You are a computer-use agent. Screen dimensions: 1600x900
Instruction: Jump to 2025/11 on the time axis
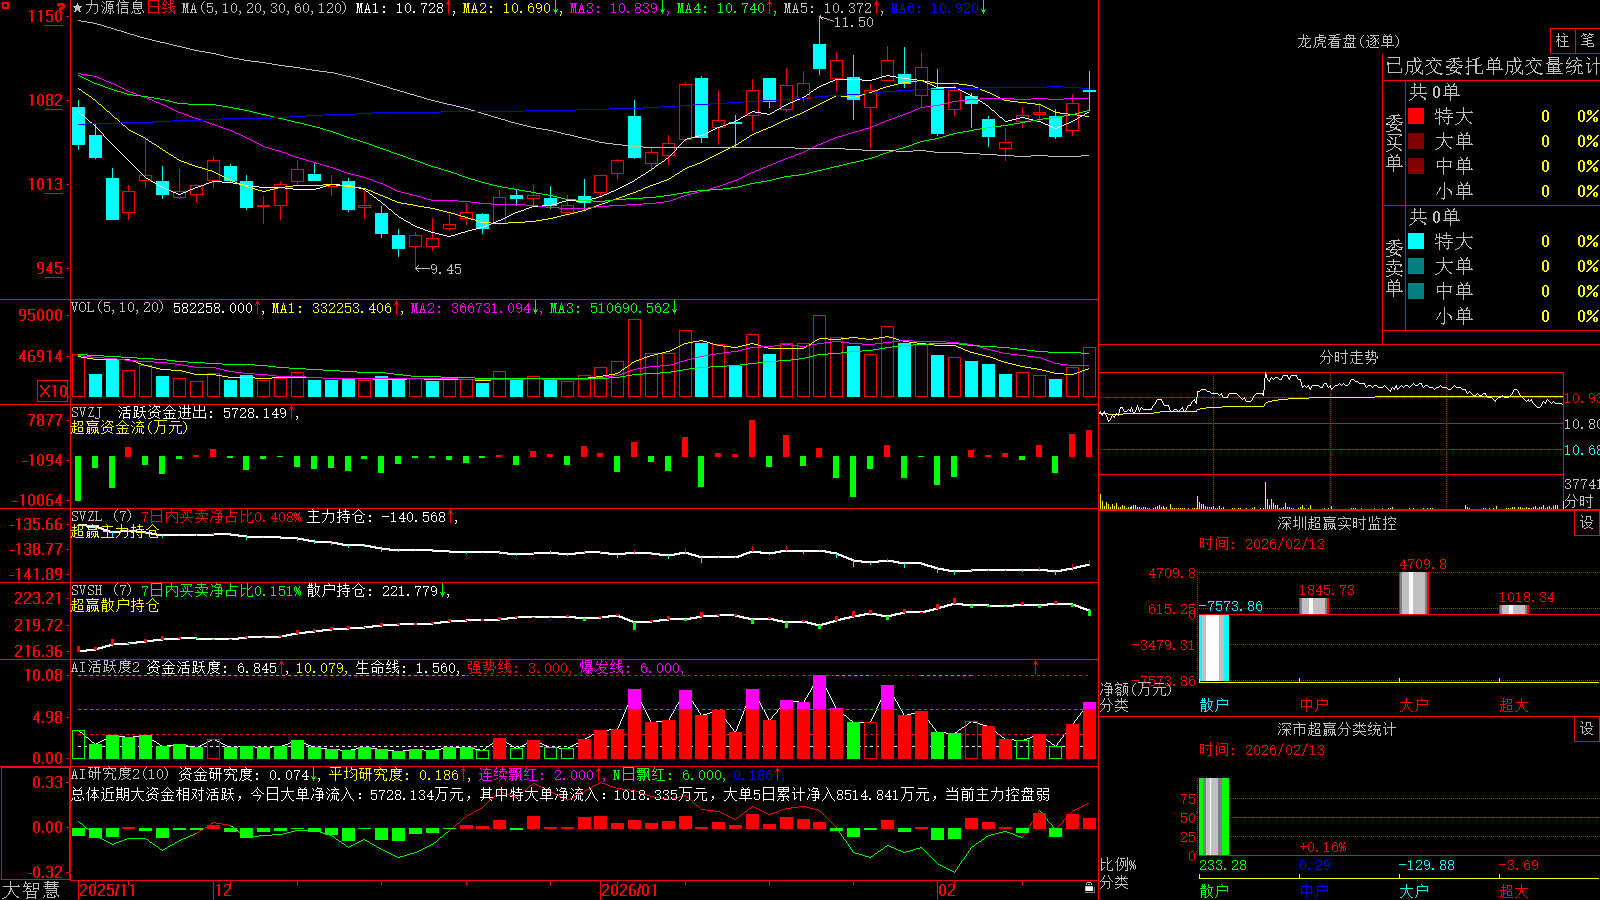(x=107, y=890)
